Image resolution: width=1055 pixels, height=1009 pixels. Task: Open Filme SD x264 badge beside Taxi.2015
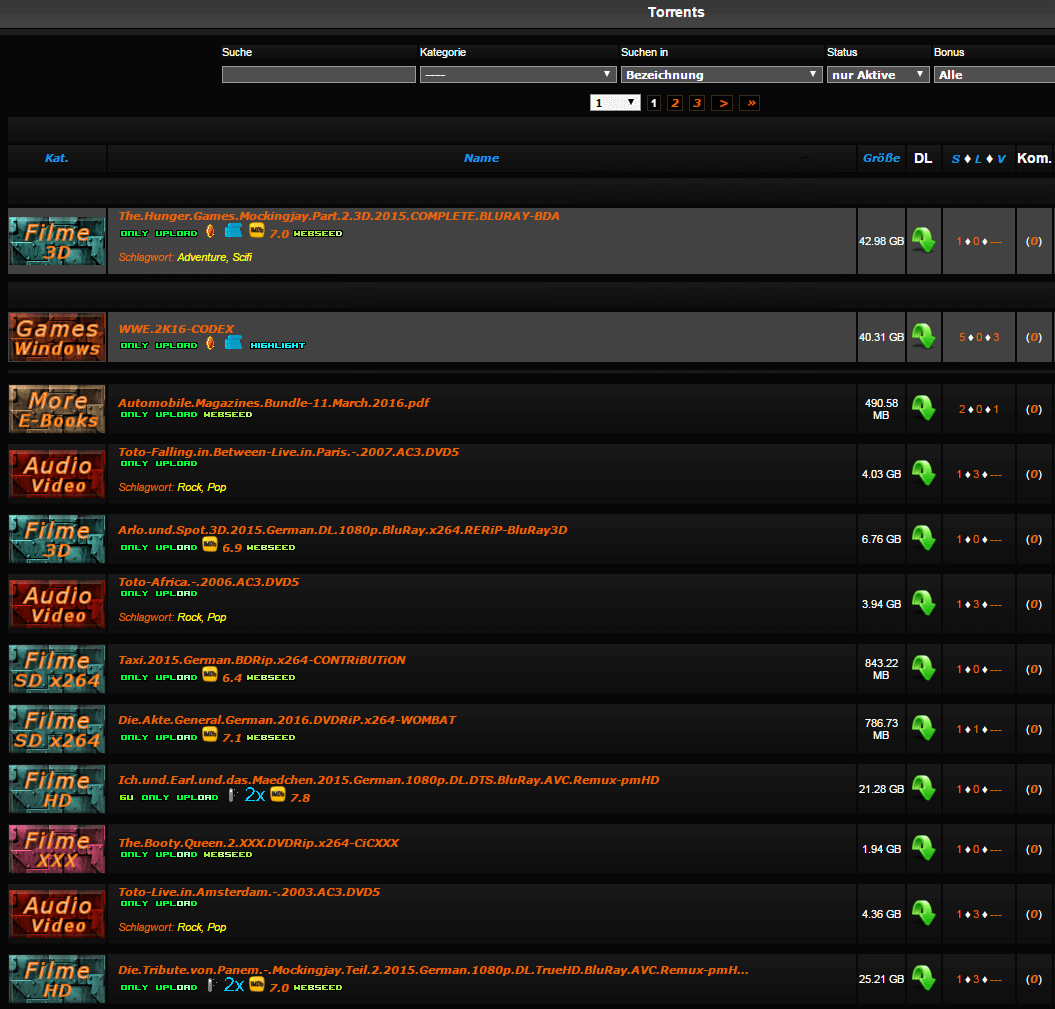point(57,669)
